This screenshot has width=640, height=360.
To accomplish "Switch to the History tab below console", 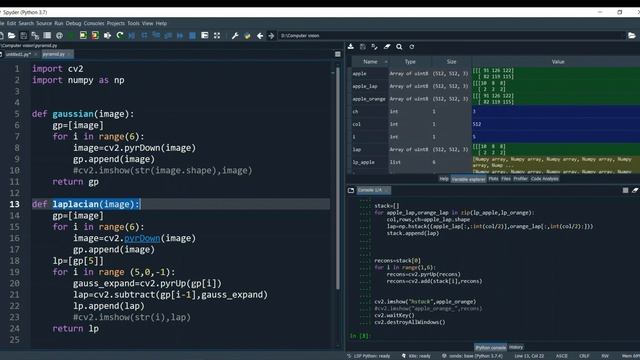I will (x=516, y=347).
